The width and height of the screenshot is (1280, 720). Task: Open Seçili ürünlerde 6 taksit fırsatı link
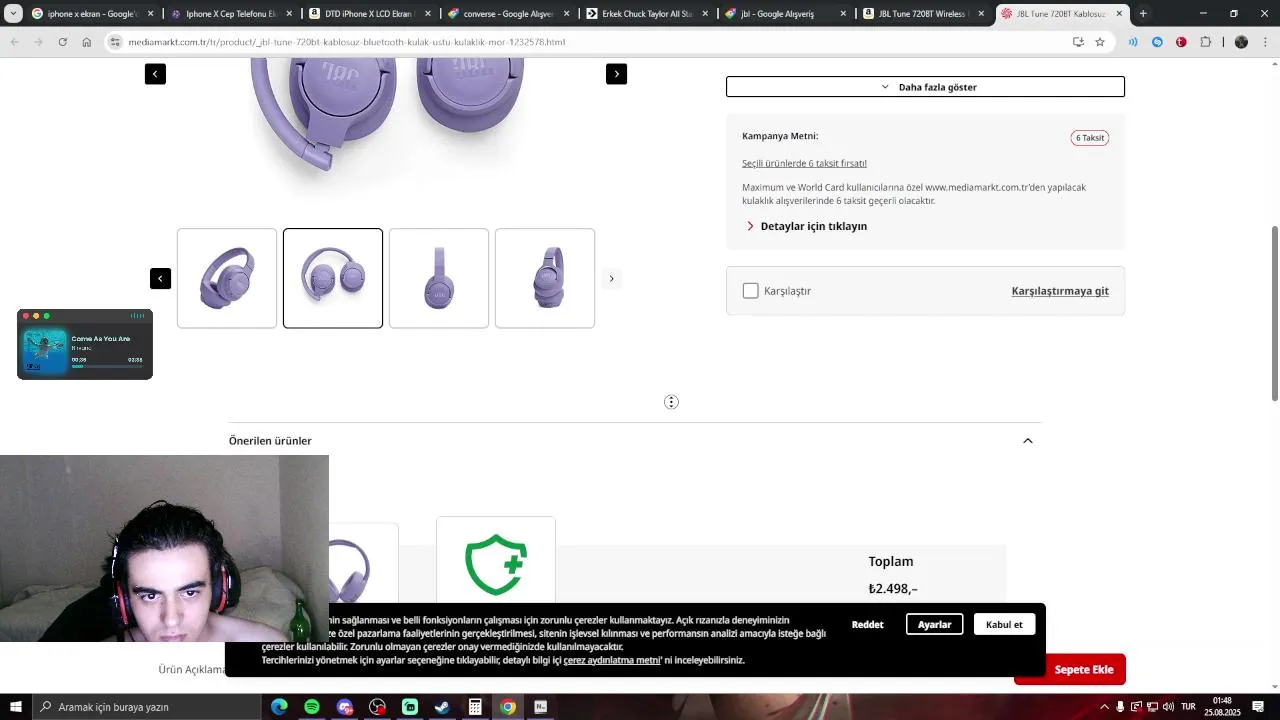coord(804,163)
